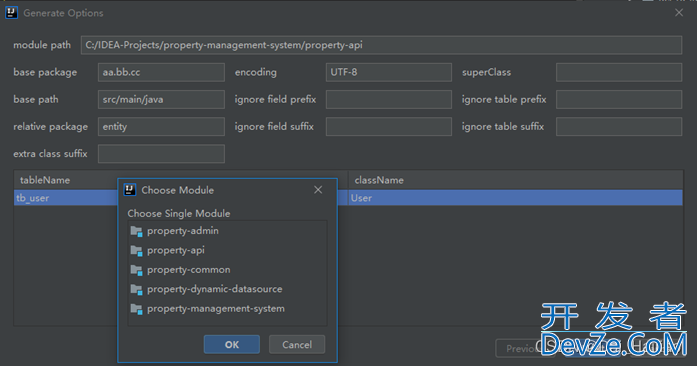Select the property-admin module
This screenshot has height=366, width=697.
[x=227, y=231]
